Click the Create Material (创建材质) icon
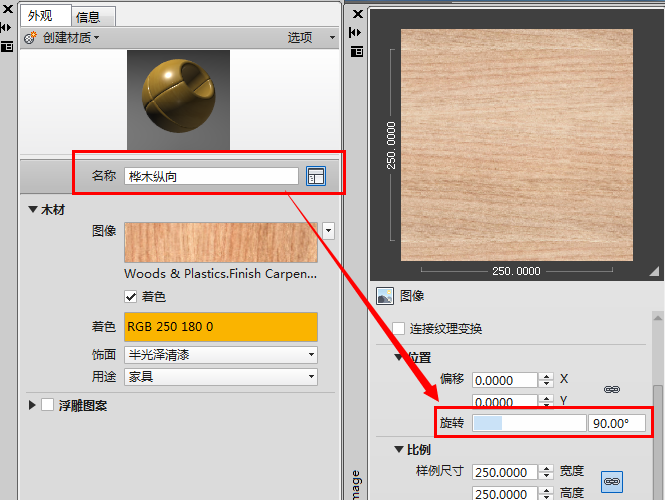Image resolution: width=665 pixels, height=500 pixels. coord(30,37)
